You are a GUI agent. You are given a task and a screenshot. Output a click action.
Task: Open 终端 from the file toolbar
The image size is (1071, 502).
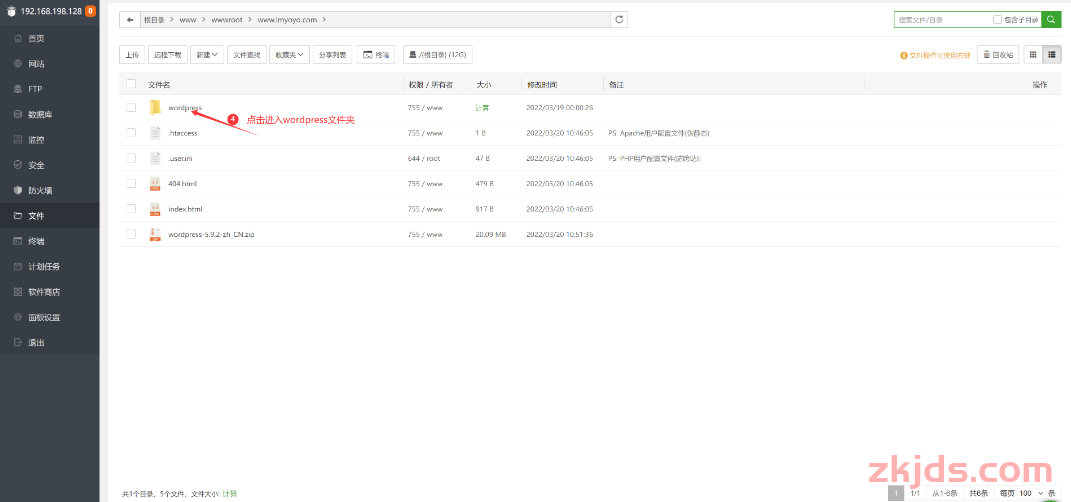point(376,55)
